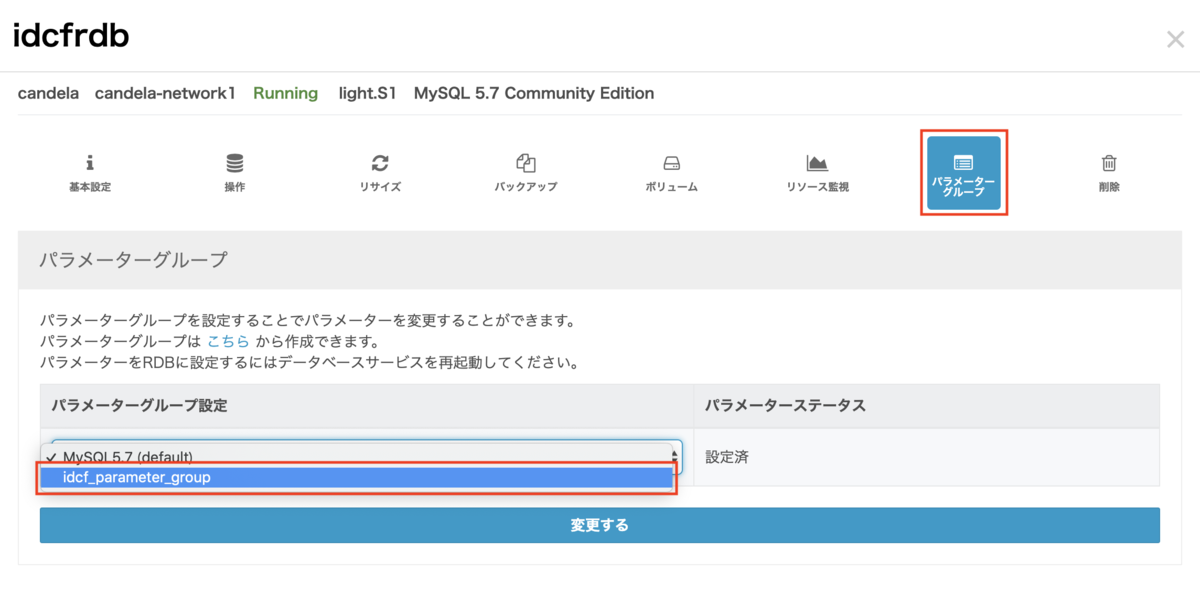
Task: Open the バックアップ backup tab
Action: 526,173
